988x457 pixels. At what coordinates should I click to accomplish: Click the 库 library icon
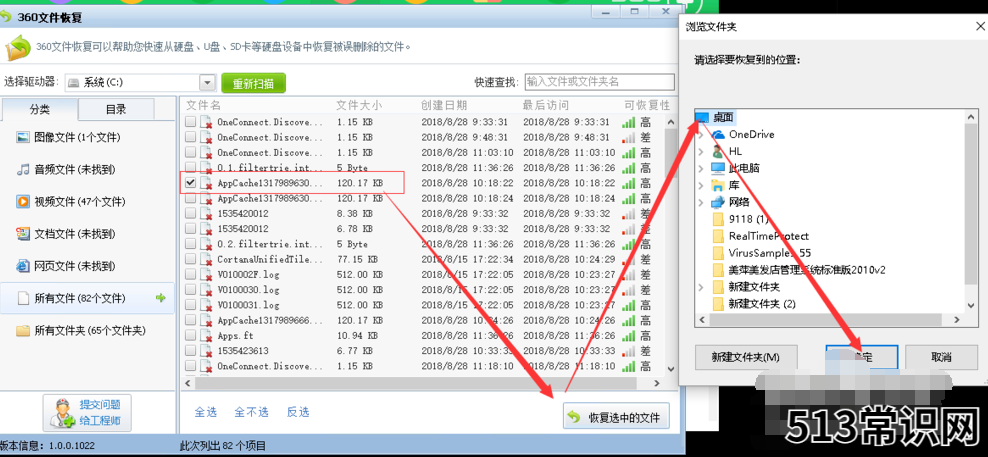[718, 185]
